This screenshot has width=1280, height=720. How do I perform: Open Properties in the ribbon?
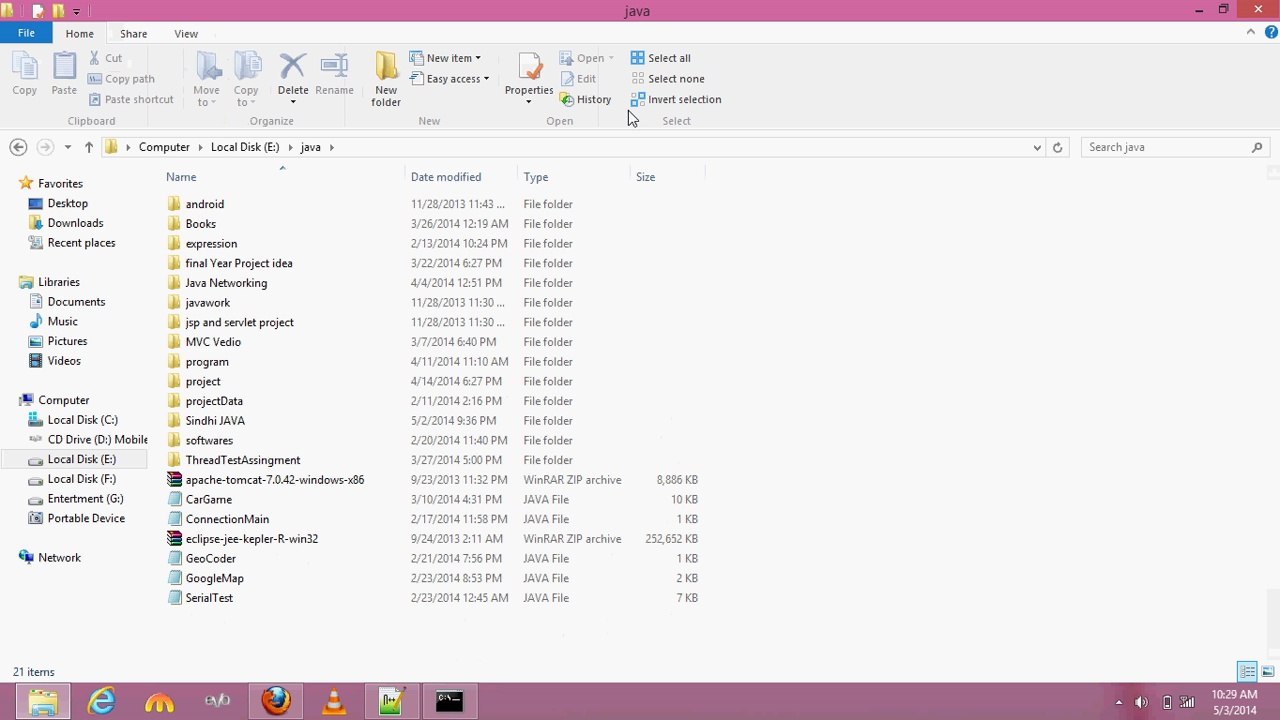point(528,76)
